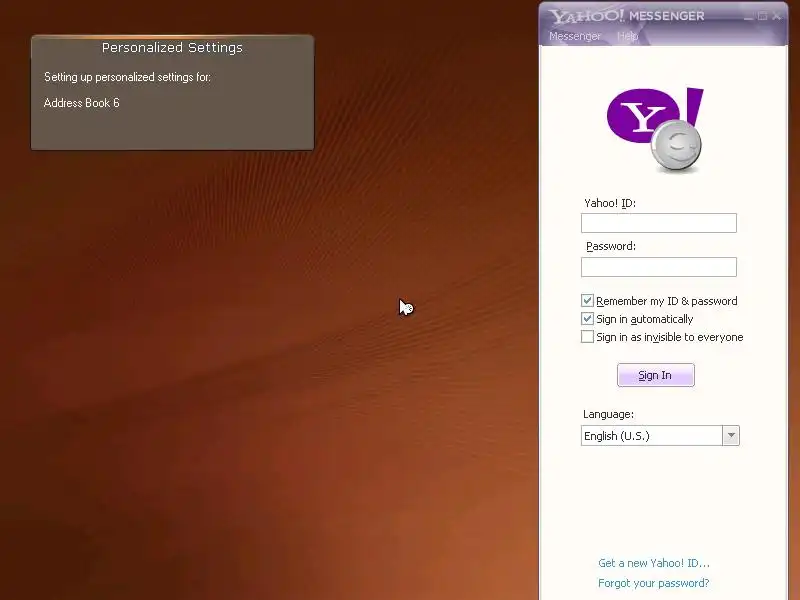800x600 pixels.
Task: Click the Password: label
Action: click(x=611, y=246)
